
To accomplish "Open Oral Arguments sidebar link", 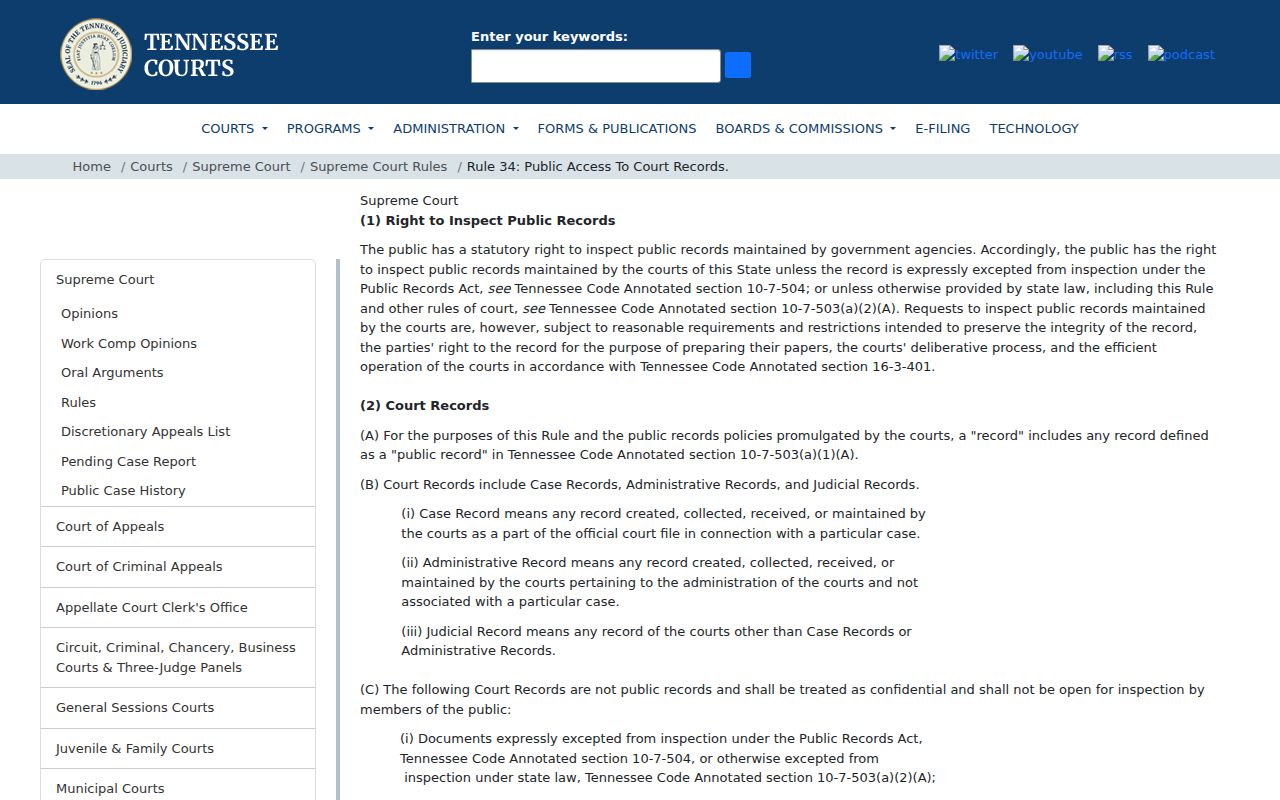I will point(112,373).
